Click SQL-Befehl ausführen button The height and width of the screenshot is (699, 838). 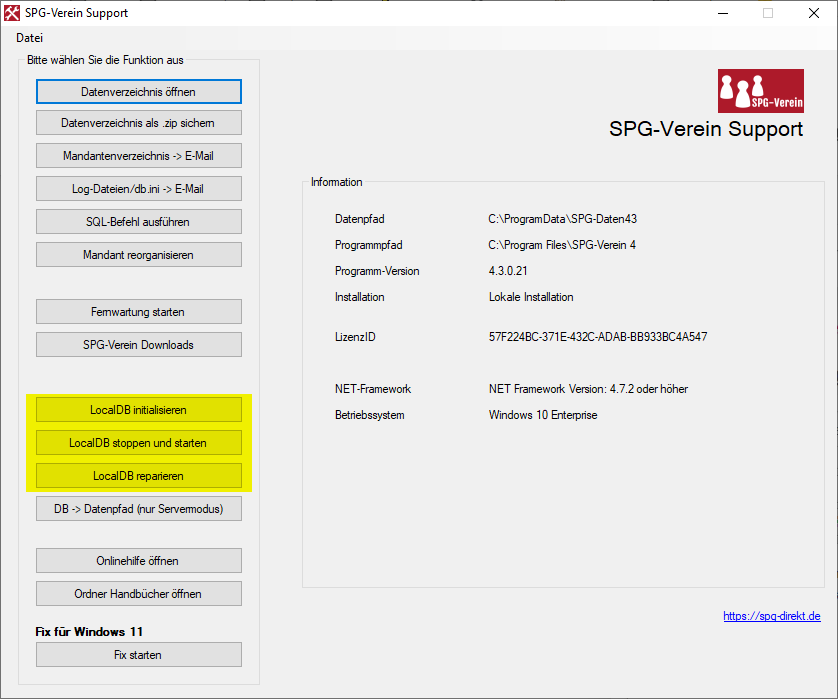(138, 222)
